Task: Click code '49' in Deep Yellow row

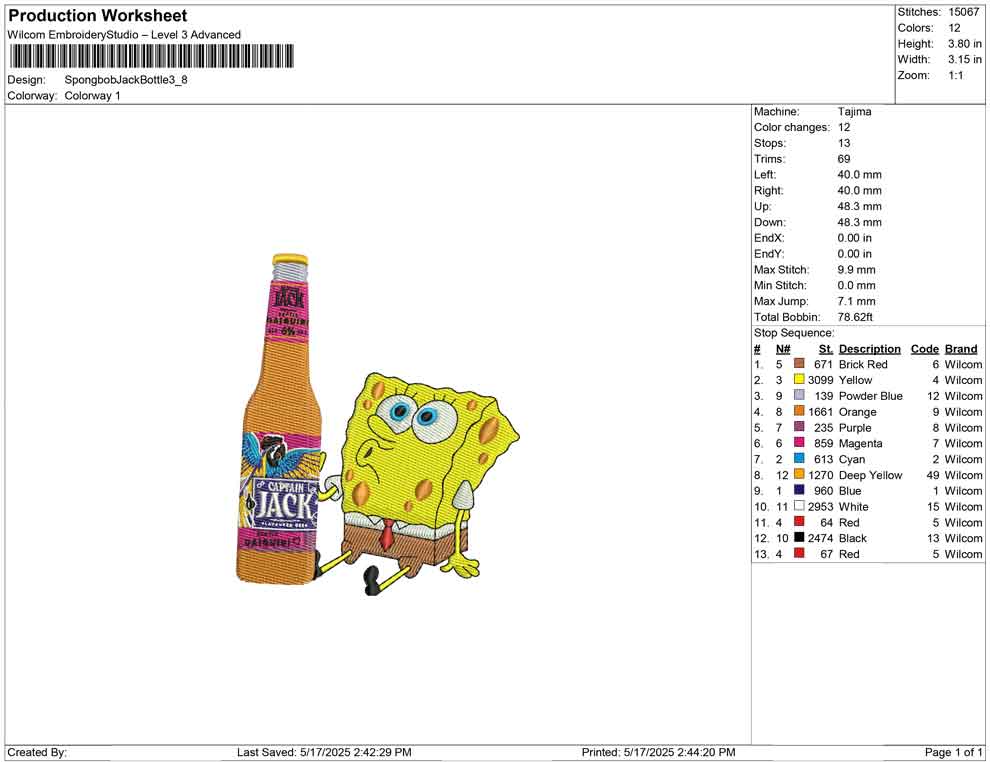Action: [933, 475]
